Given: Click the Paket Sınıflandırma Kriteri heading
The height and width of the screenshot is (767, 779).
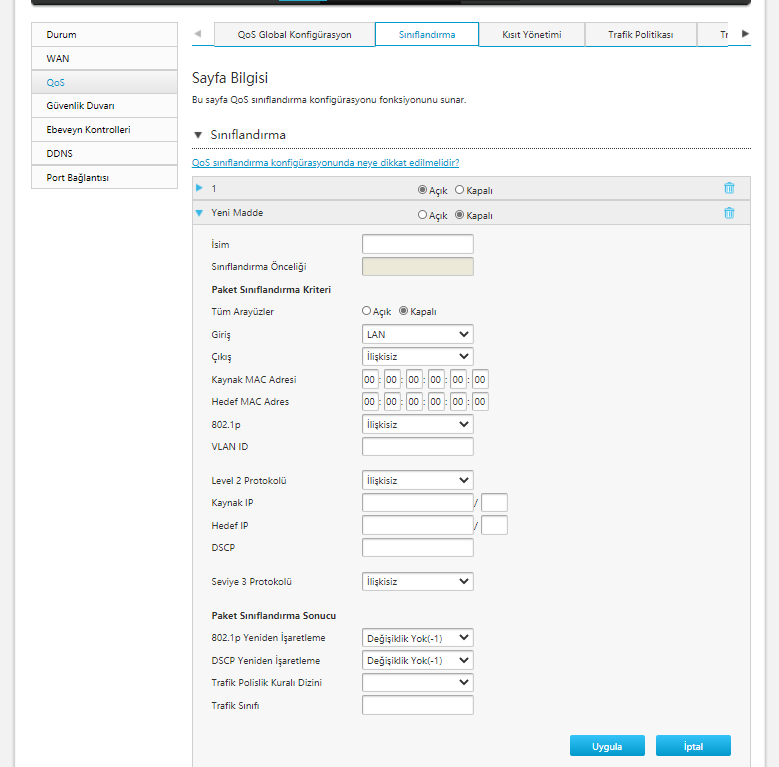Looking at the screenshot, I should click(271, 290).
